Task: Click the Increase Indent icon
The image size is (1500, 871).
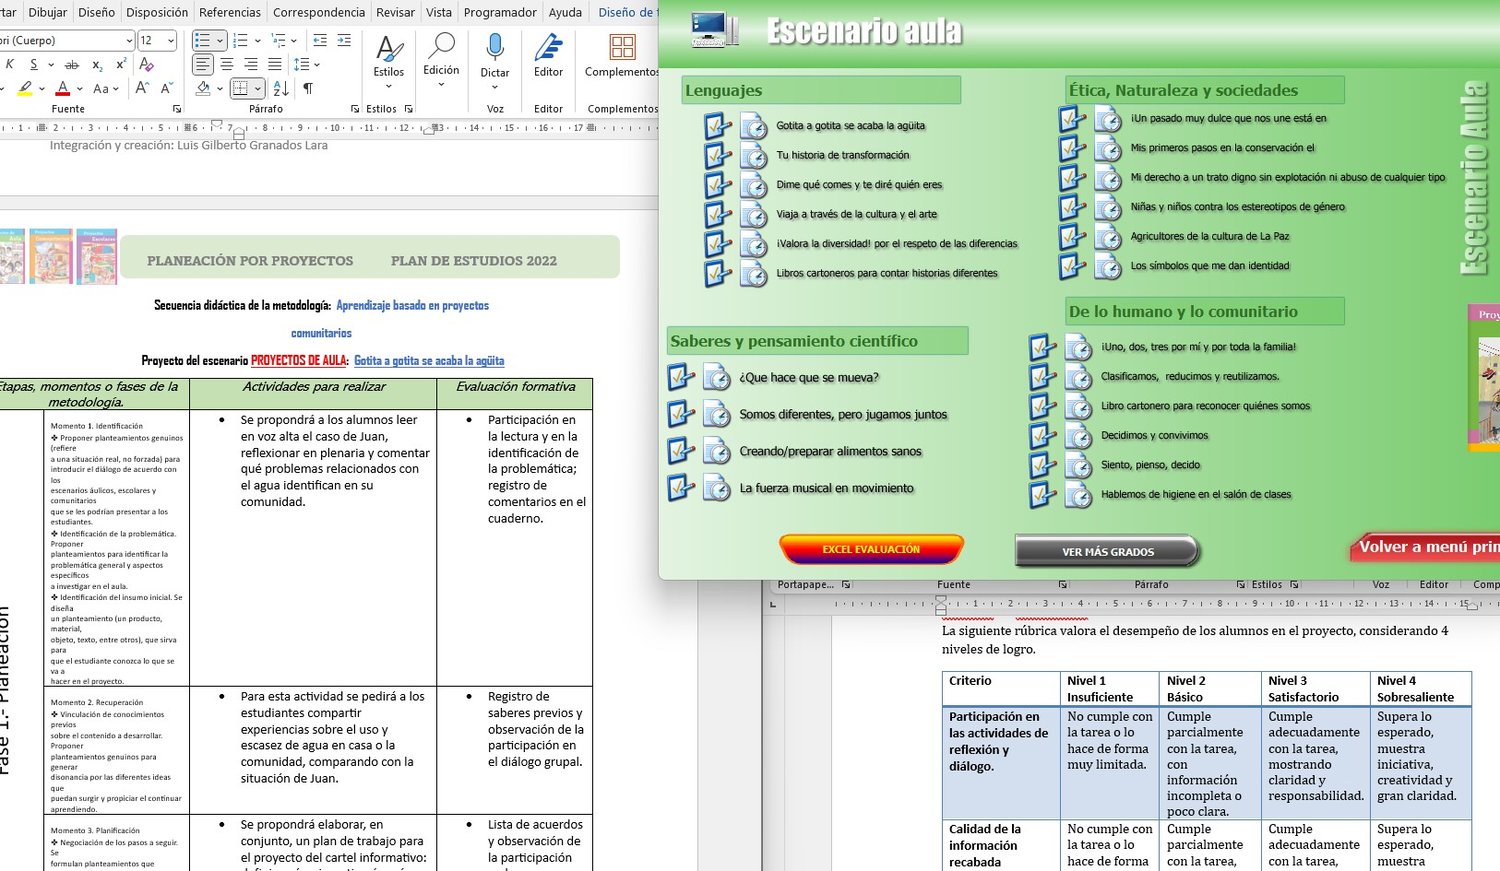Action: 344,41
